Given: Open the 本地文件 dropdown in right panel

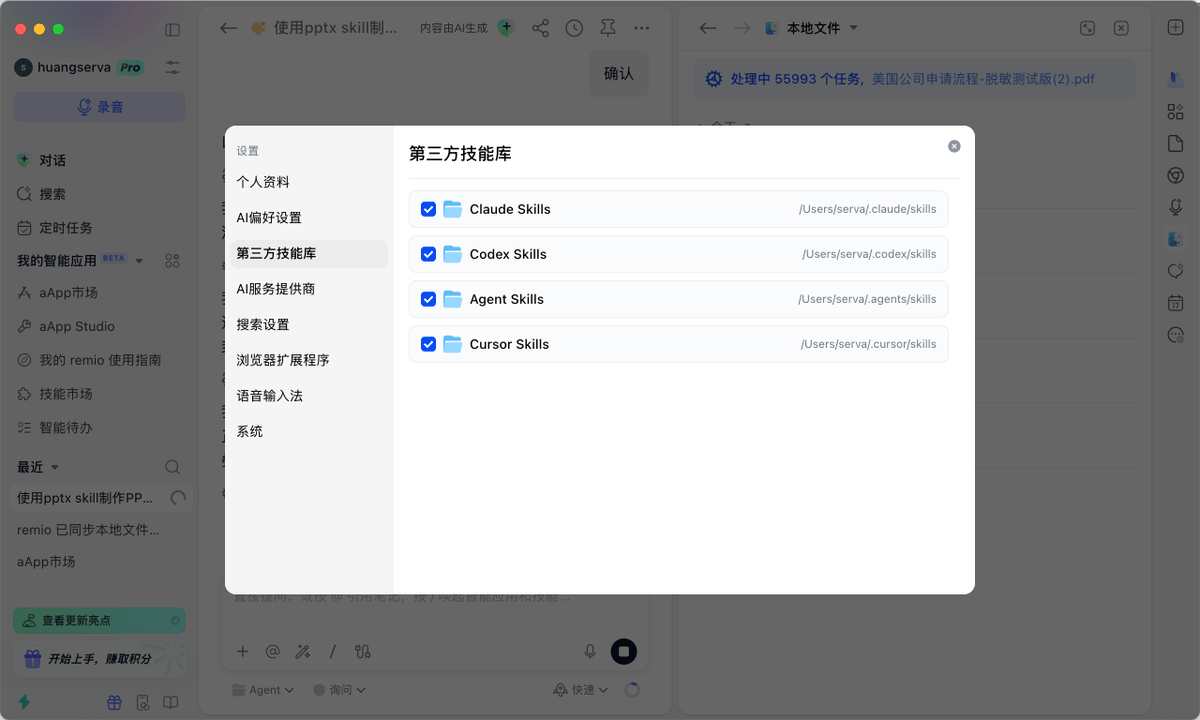Looking at the screenshot, I should tap(812, 28).
